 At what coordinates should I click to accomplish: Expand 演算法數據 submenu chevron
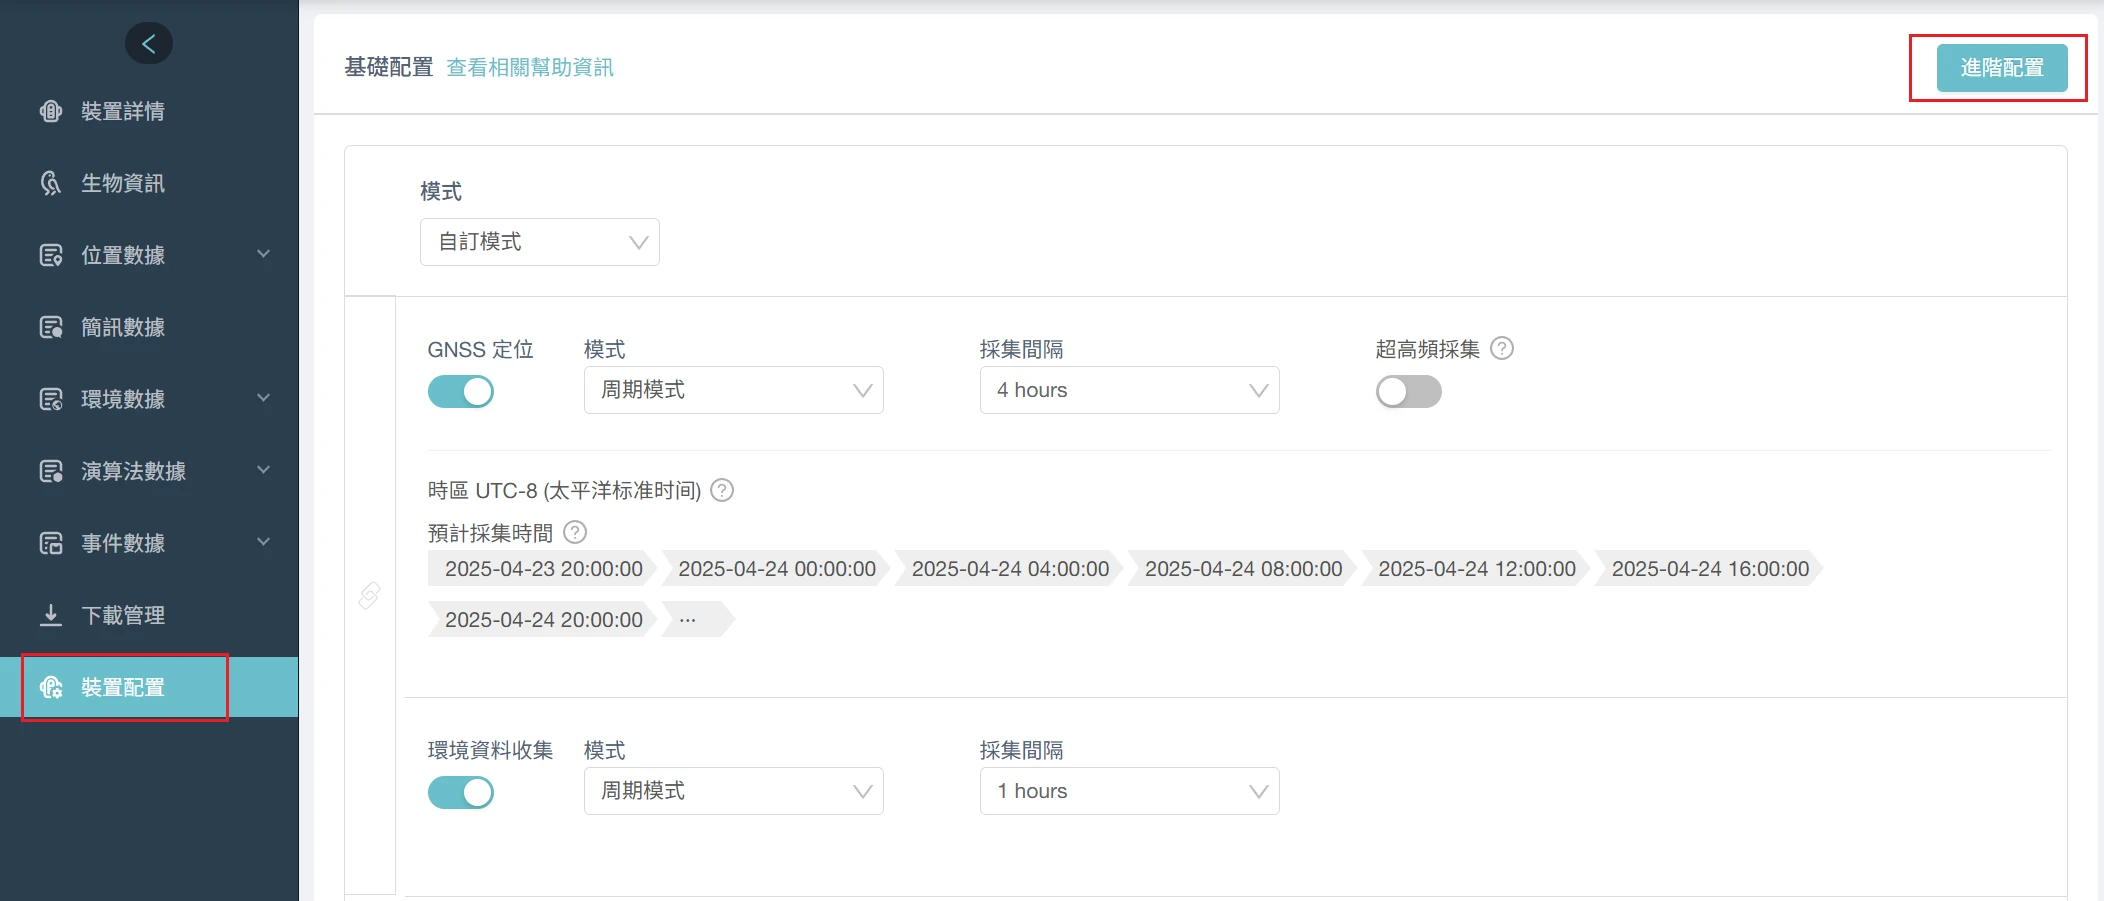(x=264, y=470)
